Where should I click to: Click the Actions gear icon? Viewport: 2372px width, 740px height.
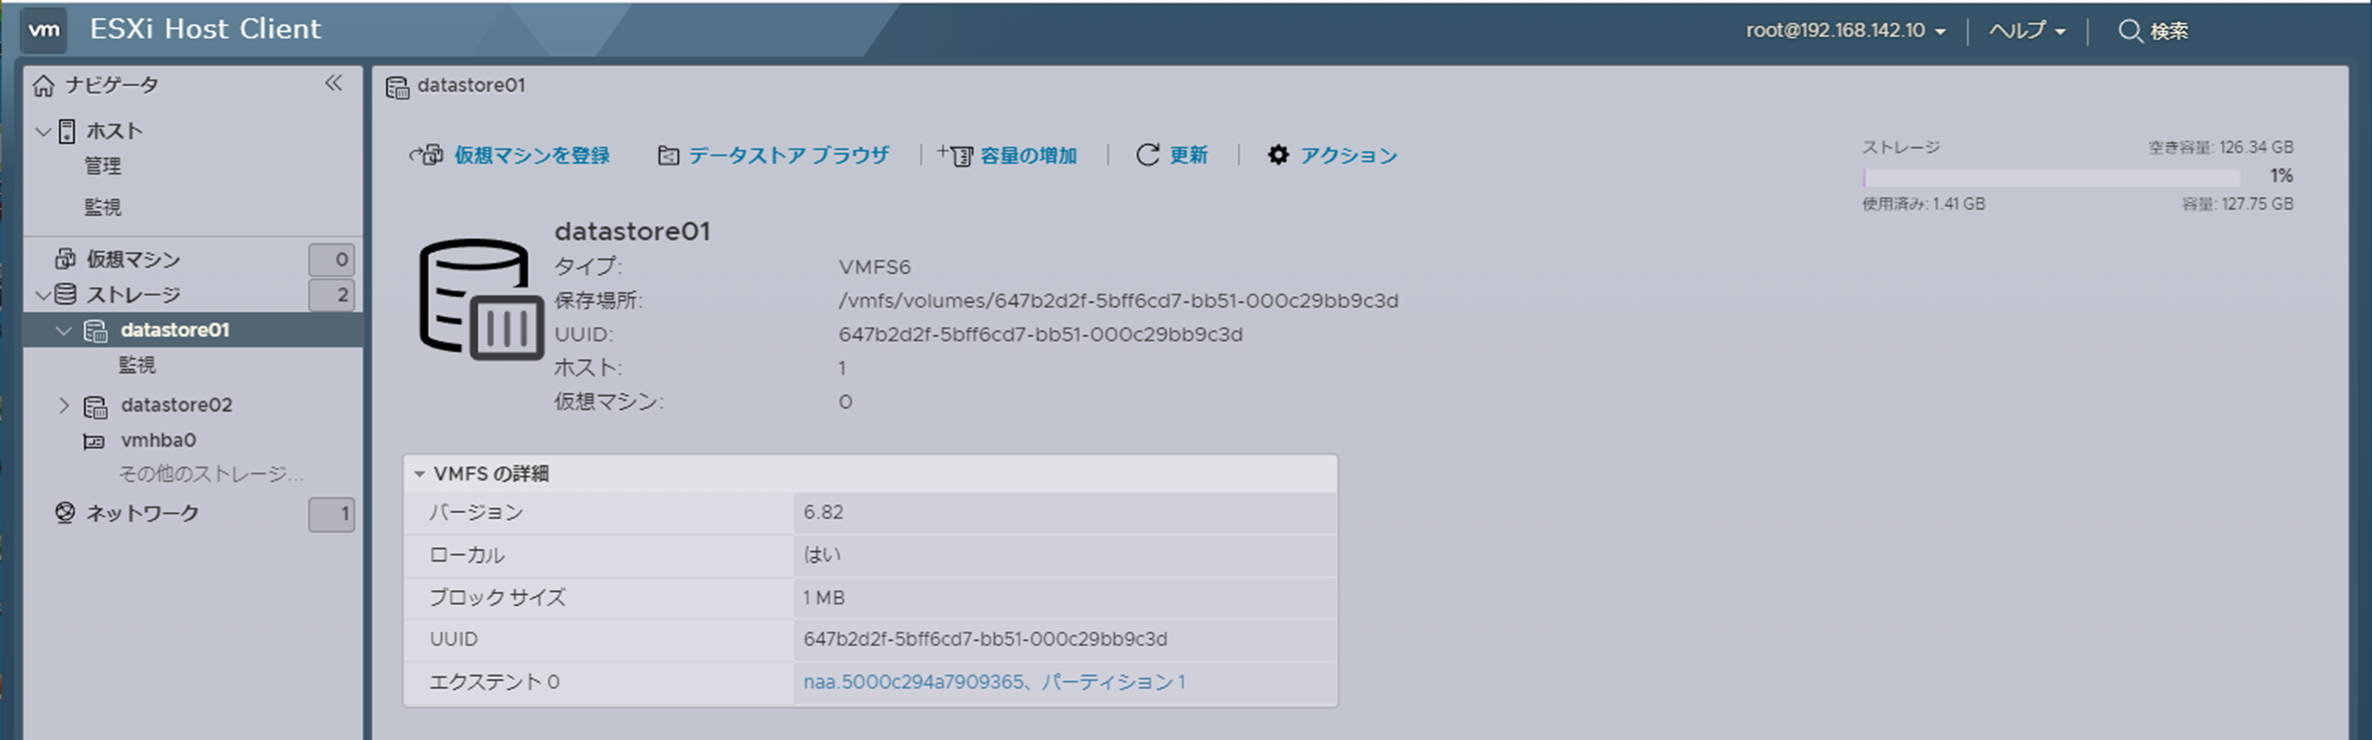click(1278, 155)
